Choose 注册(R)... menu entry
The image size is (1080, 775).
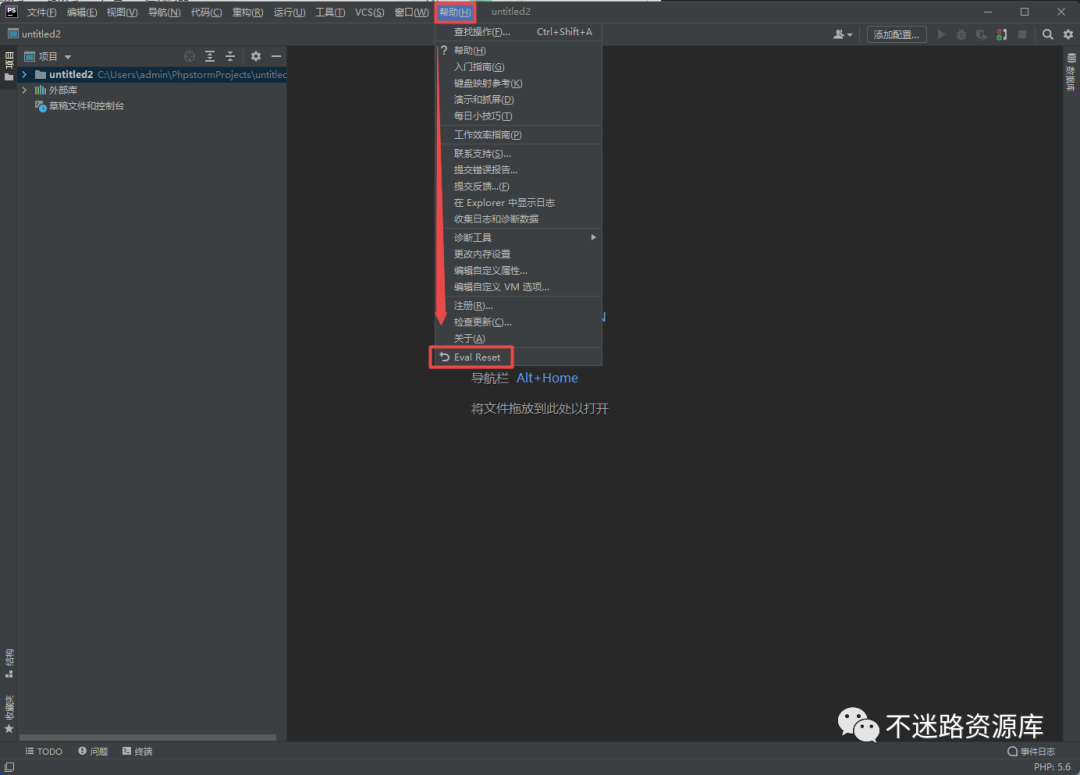pyautogui.click(x=519, y=306)
